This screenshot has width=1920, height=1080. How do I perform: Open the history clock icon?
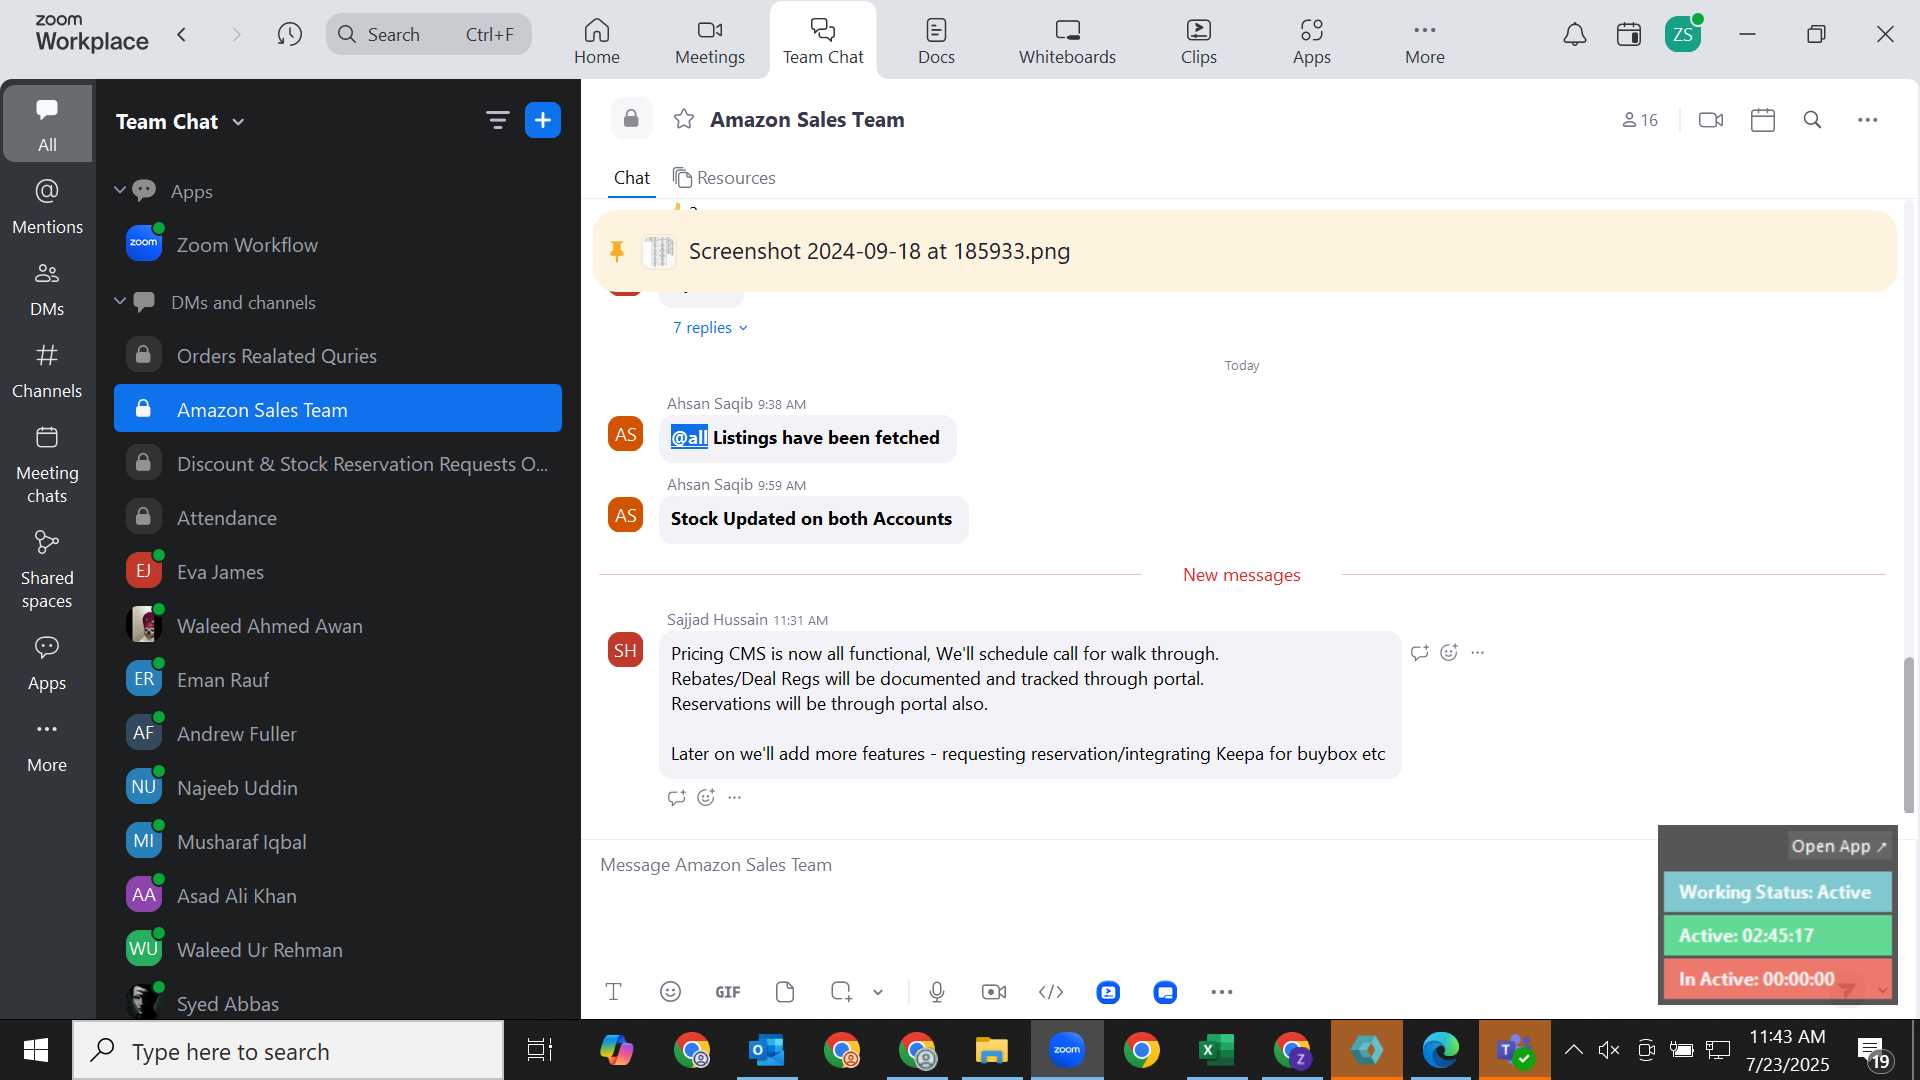tap(290, 35)
